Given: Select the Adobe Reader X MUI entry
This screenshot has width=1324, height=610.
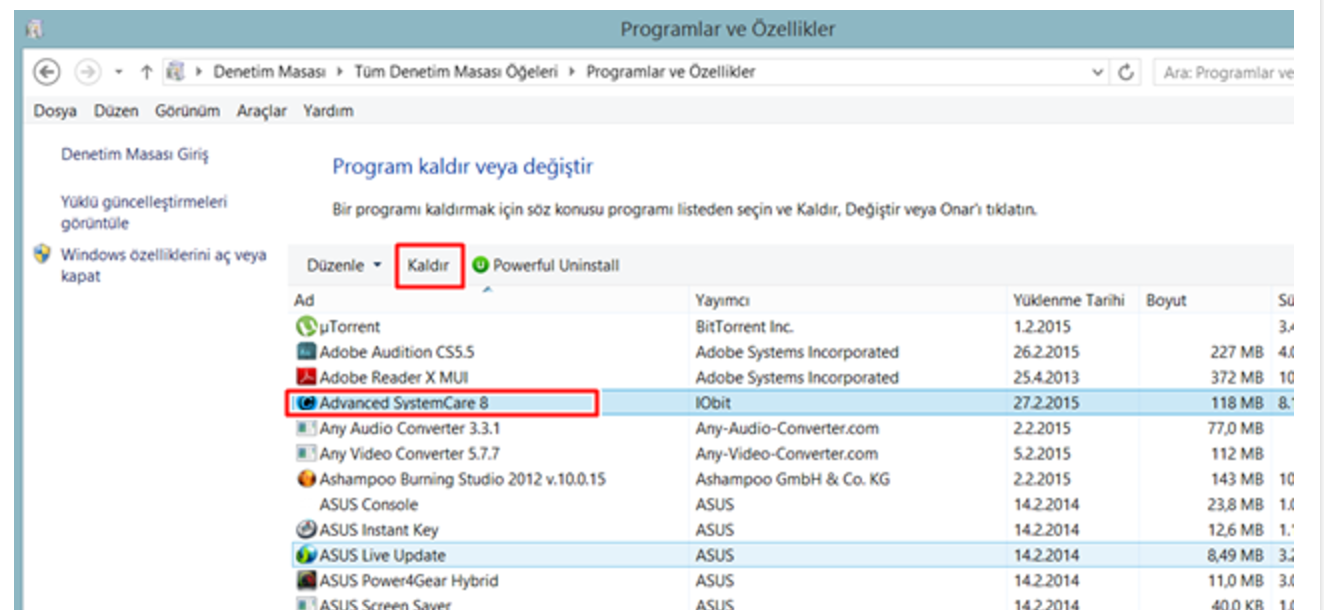Looking at the screenshot, I should 393,377.
